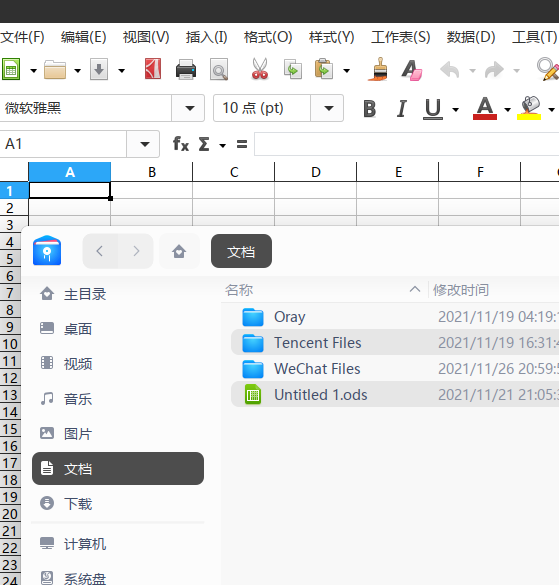Click the Copy icon in toolbar
Viewport: 559px width, 585px height.
tap(293, 69)
